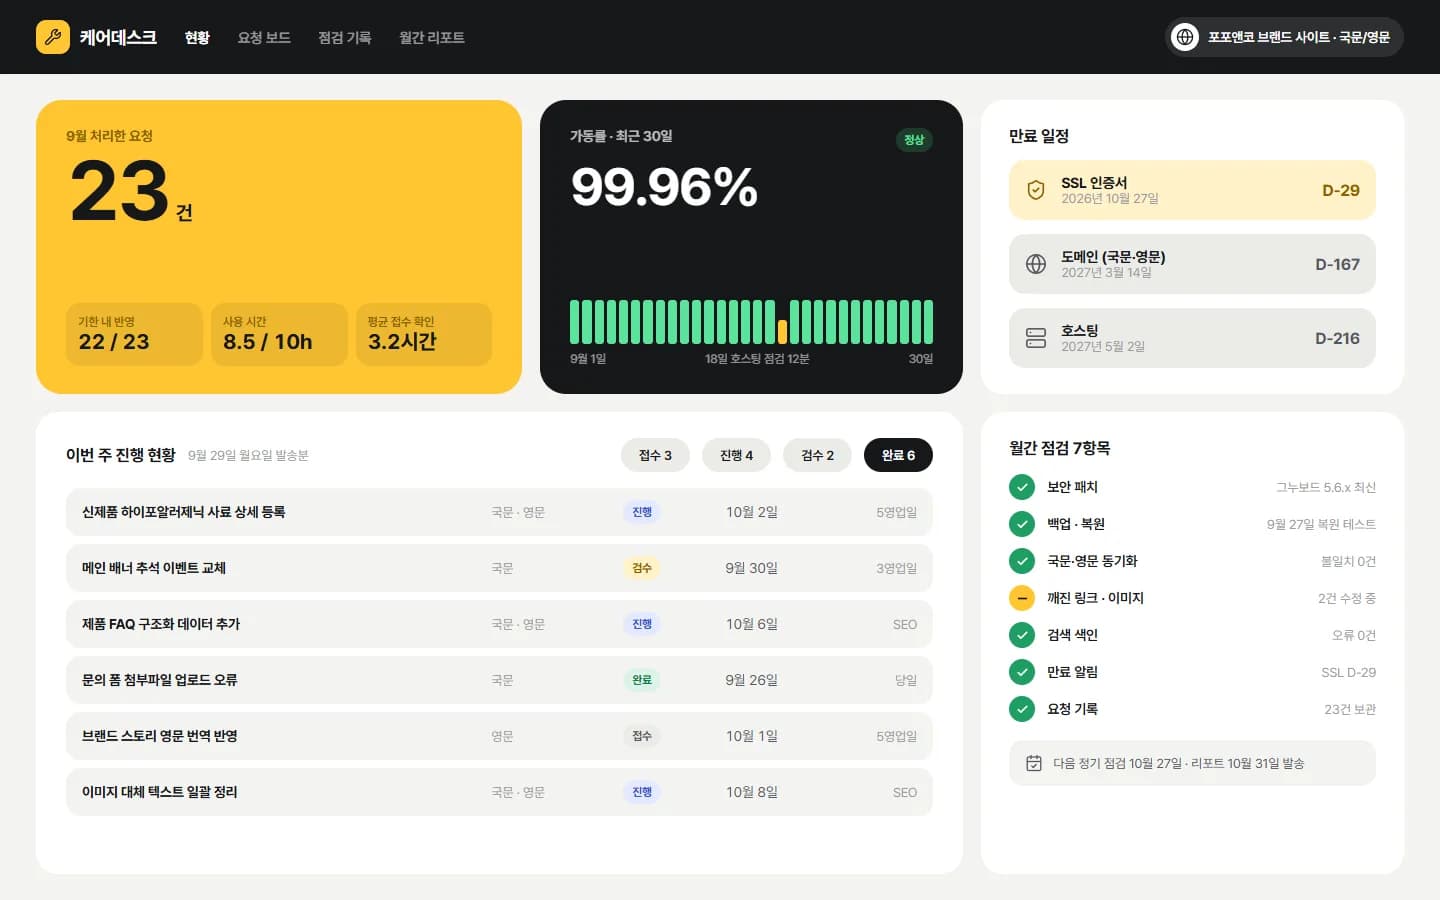Open the 메인 배너 추석 이벤트 교체 request
Viewport: 1440px width, 900px height.
click(x=499, y=568)
